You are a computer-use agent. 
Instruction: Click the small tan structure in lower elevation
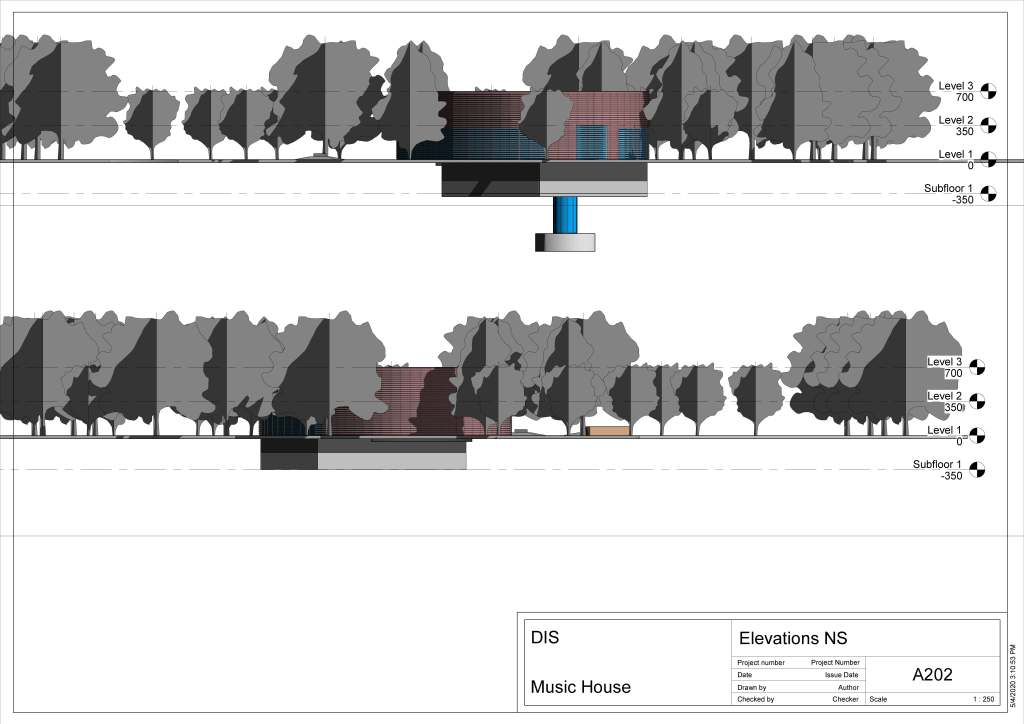pyautogui.click(x=608, y=431)
